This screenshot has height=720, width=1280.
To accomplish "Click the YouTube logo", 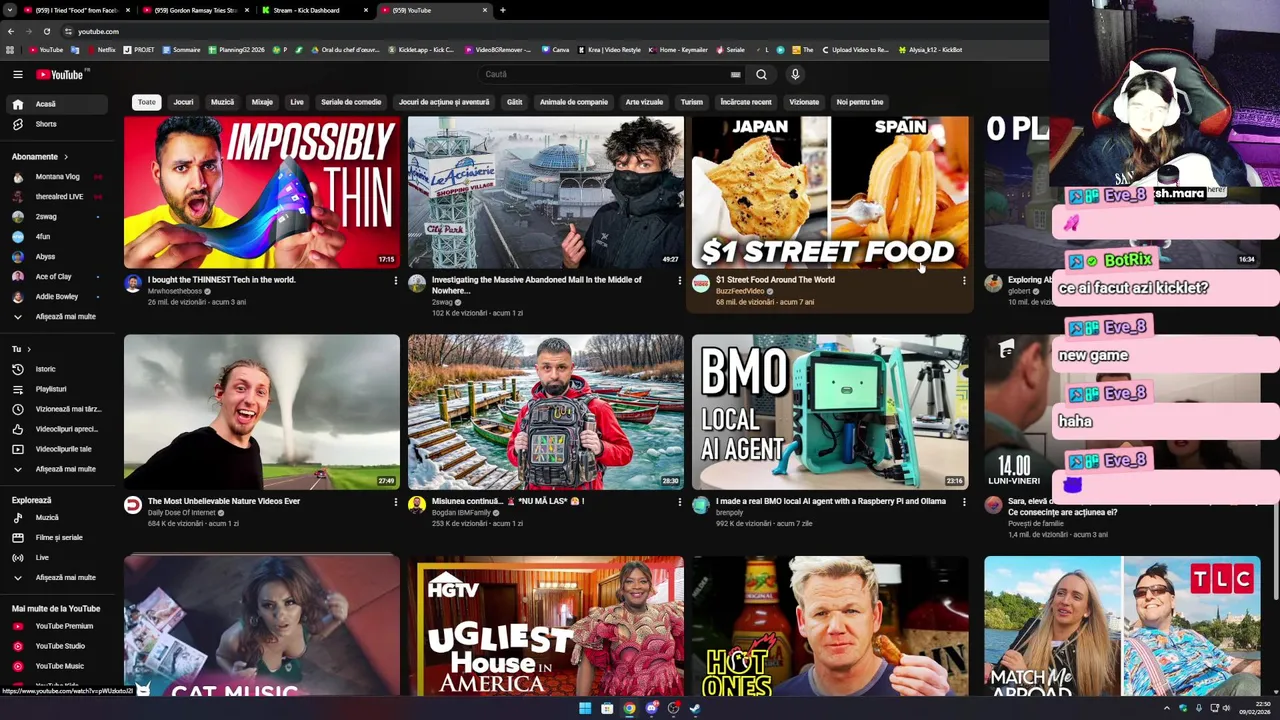I will point(60,74).
